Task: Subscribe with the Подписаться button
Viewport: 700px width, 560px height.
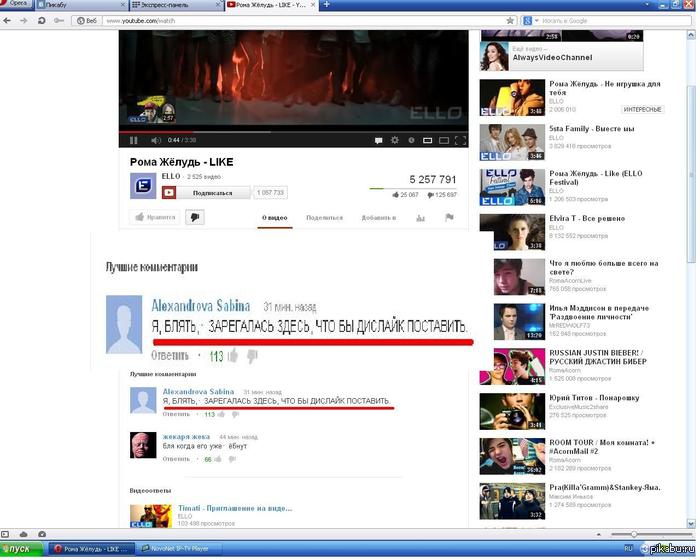Action: coord(206,193)
